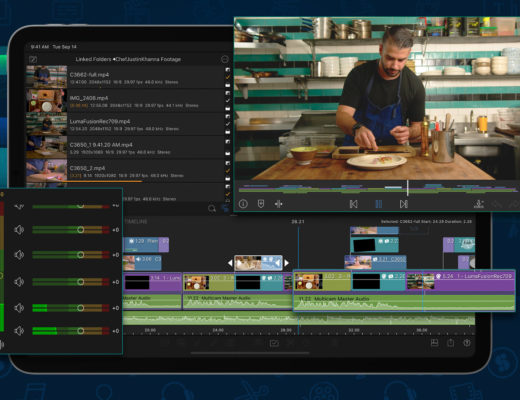The image size is (520, 400).
Task: Add a marker using the marker icon
Action: coord(261,204)
